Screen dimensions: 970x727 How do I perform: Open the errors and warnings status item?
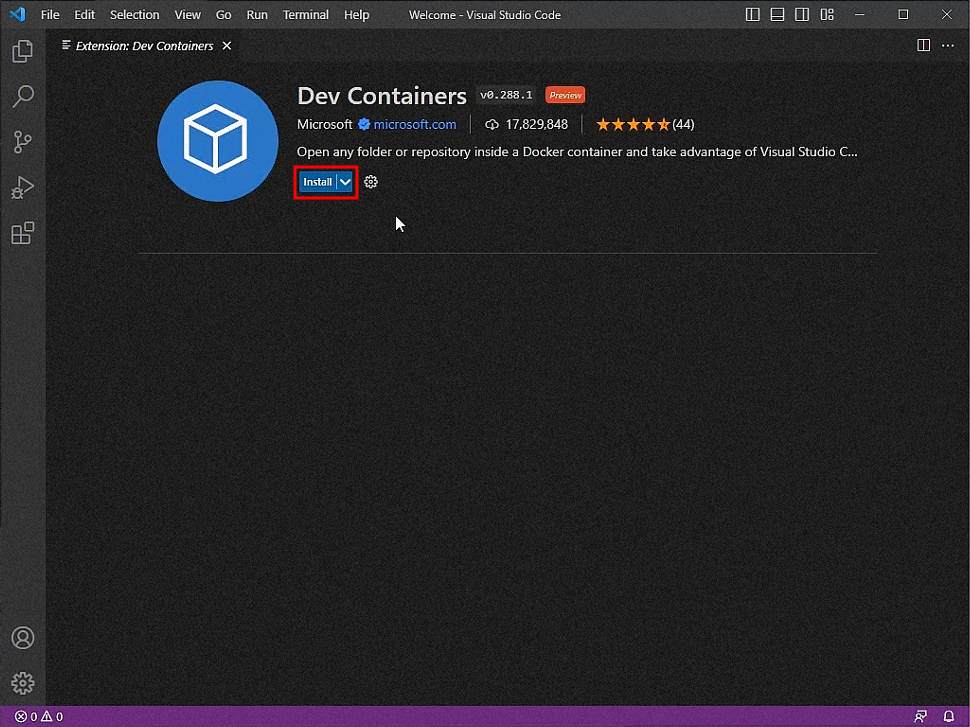(39, 716)
